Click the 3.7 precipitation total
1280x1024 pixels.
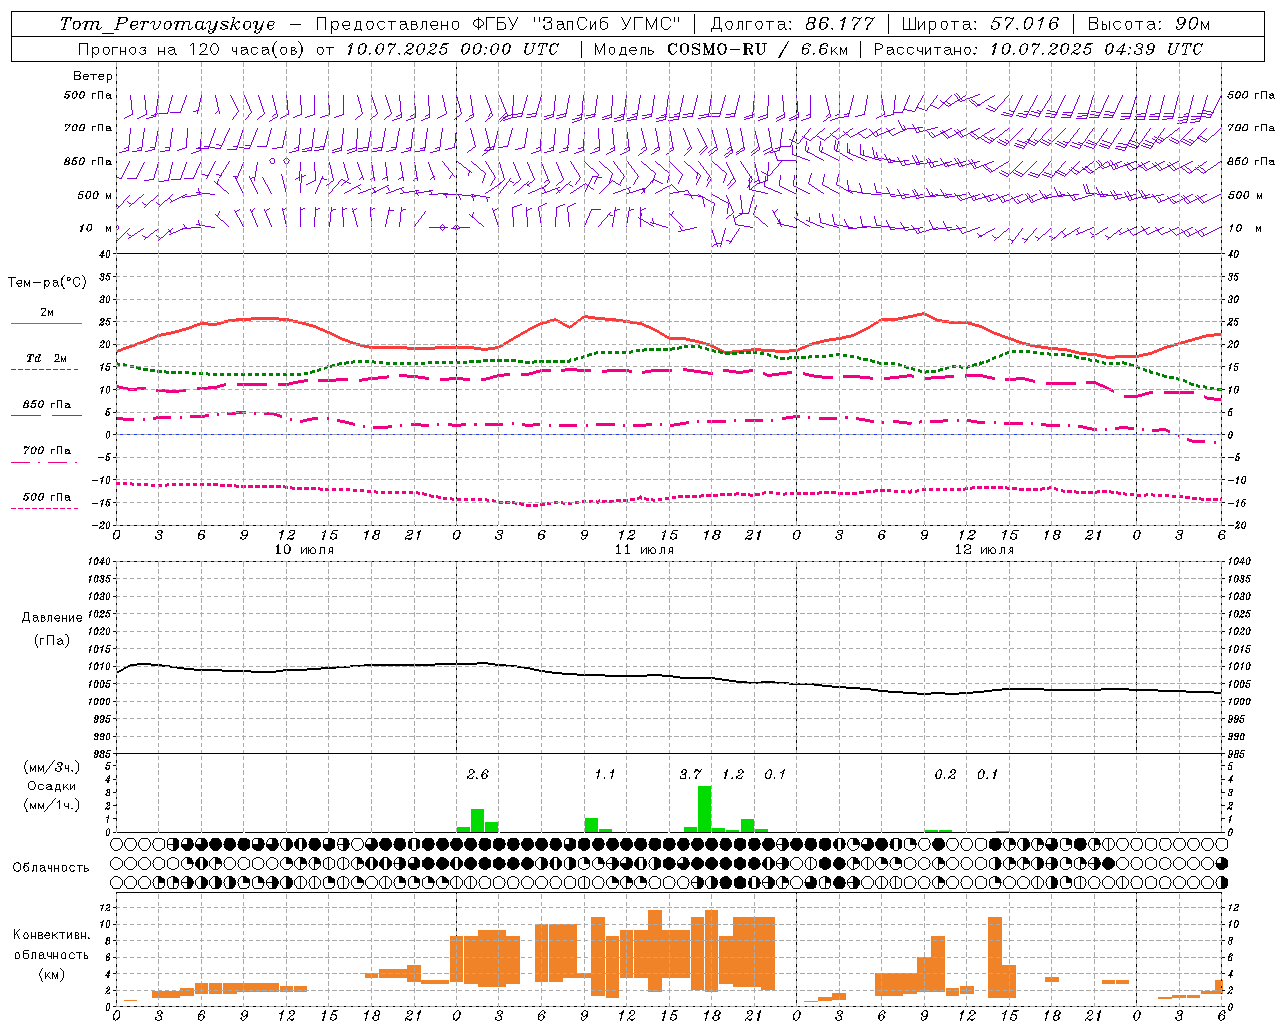[x=690, y=775]
